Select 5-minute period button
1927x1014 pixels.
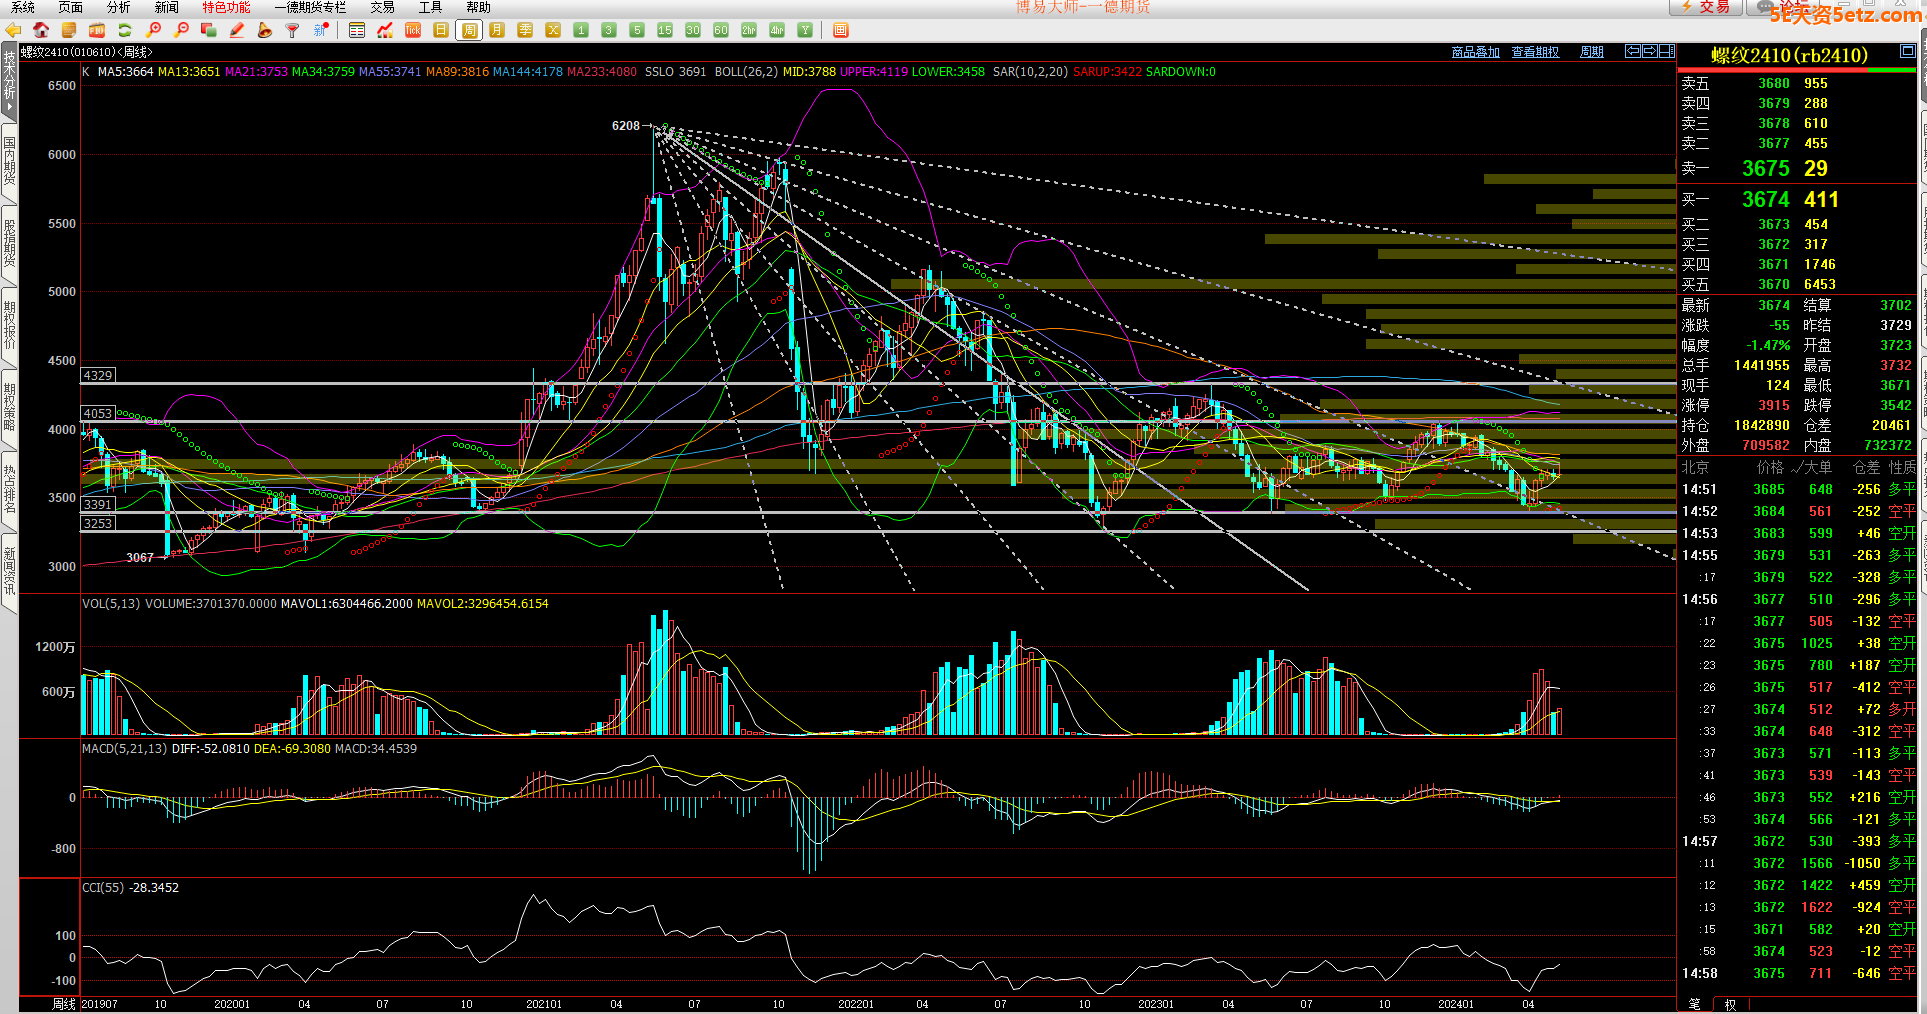[x=637, y=30]
